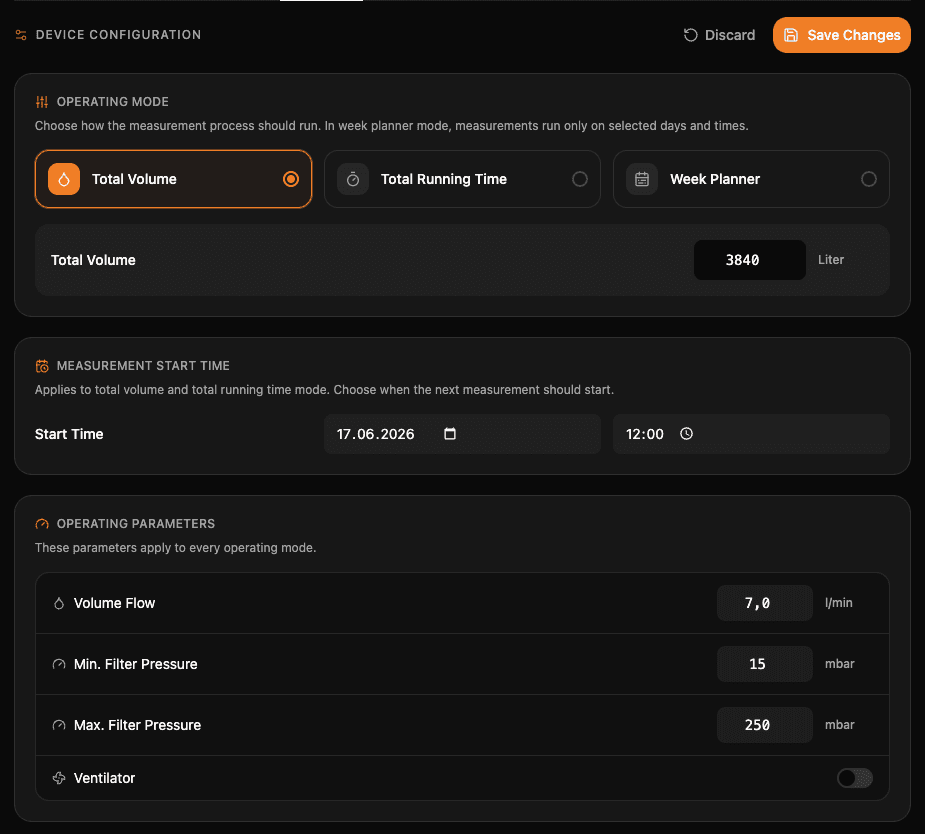The image size is (925, 834).
Task: Click the stopwatch Total Running Time icon
Action: (353, 179)
